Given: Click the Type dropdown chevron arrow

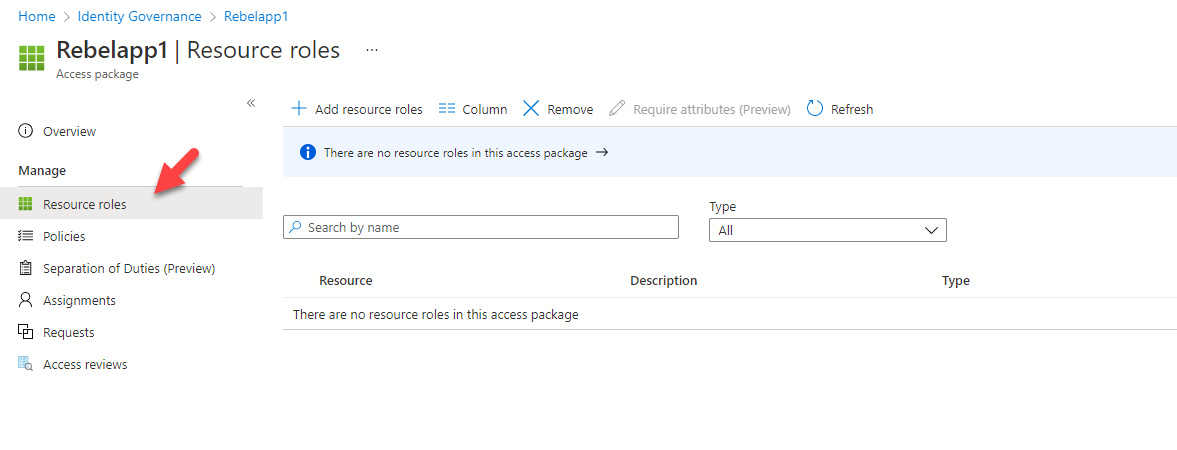Looking at the screenshot, I should 932,231.
